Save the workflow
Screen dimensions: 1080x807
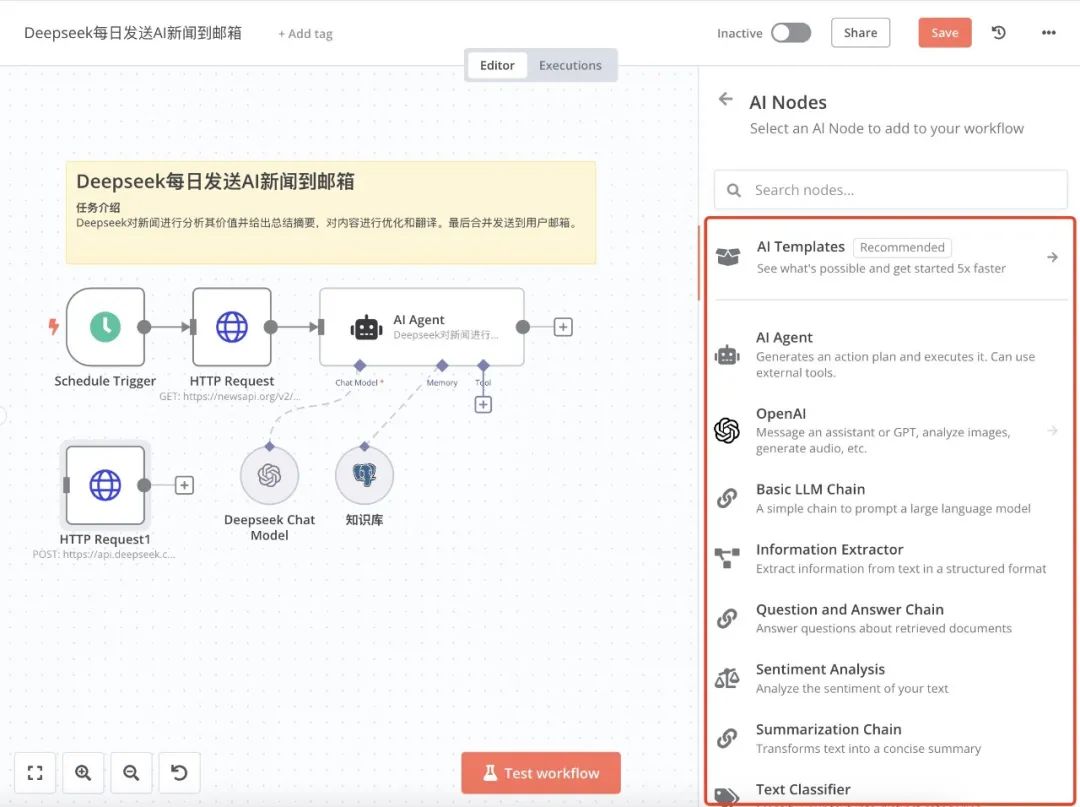(x=944, y=32)
